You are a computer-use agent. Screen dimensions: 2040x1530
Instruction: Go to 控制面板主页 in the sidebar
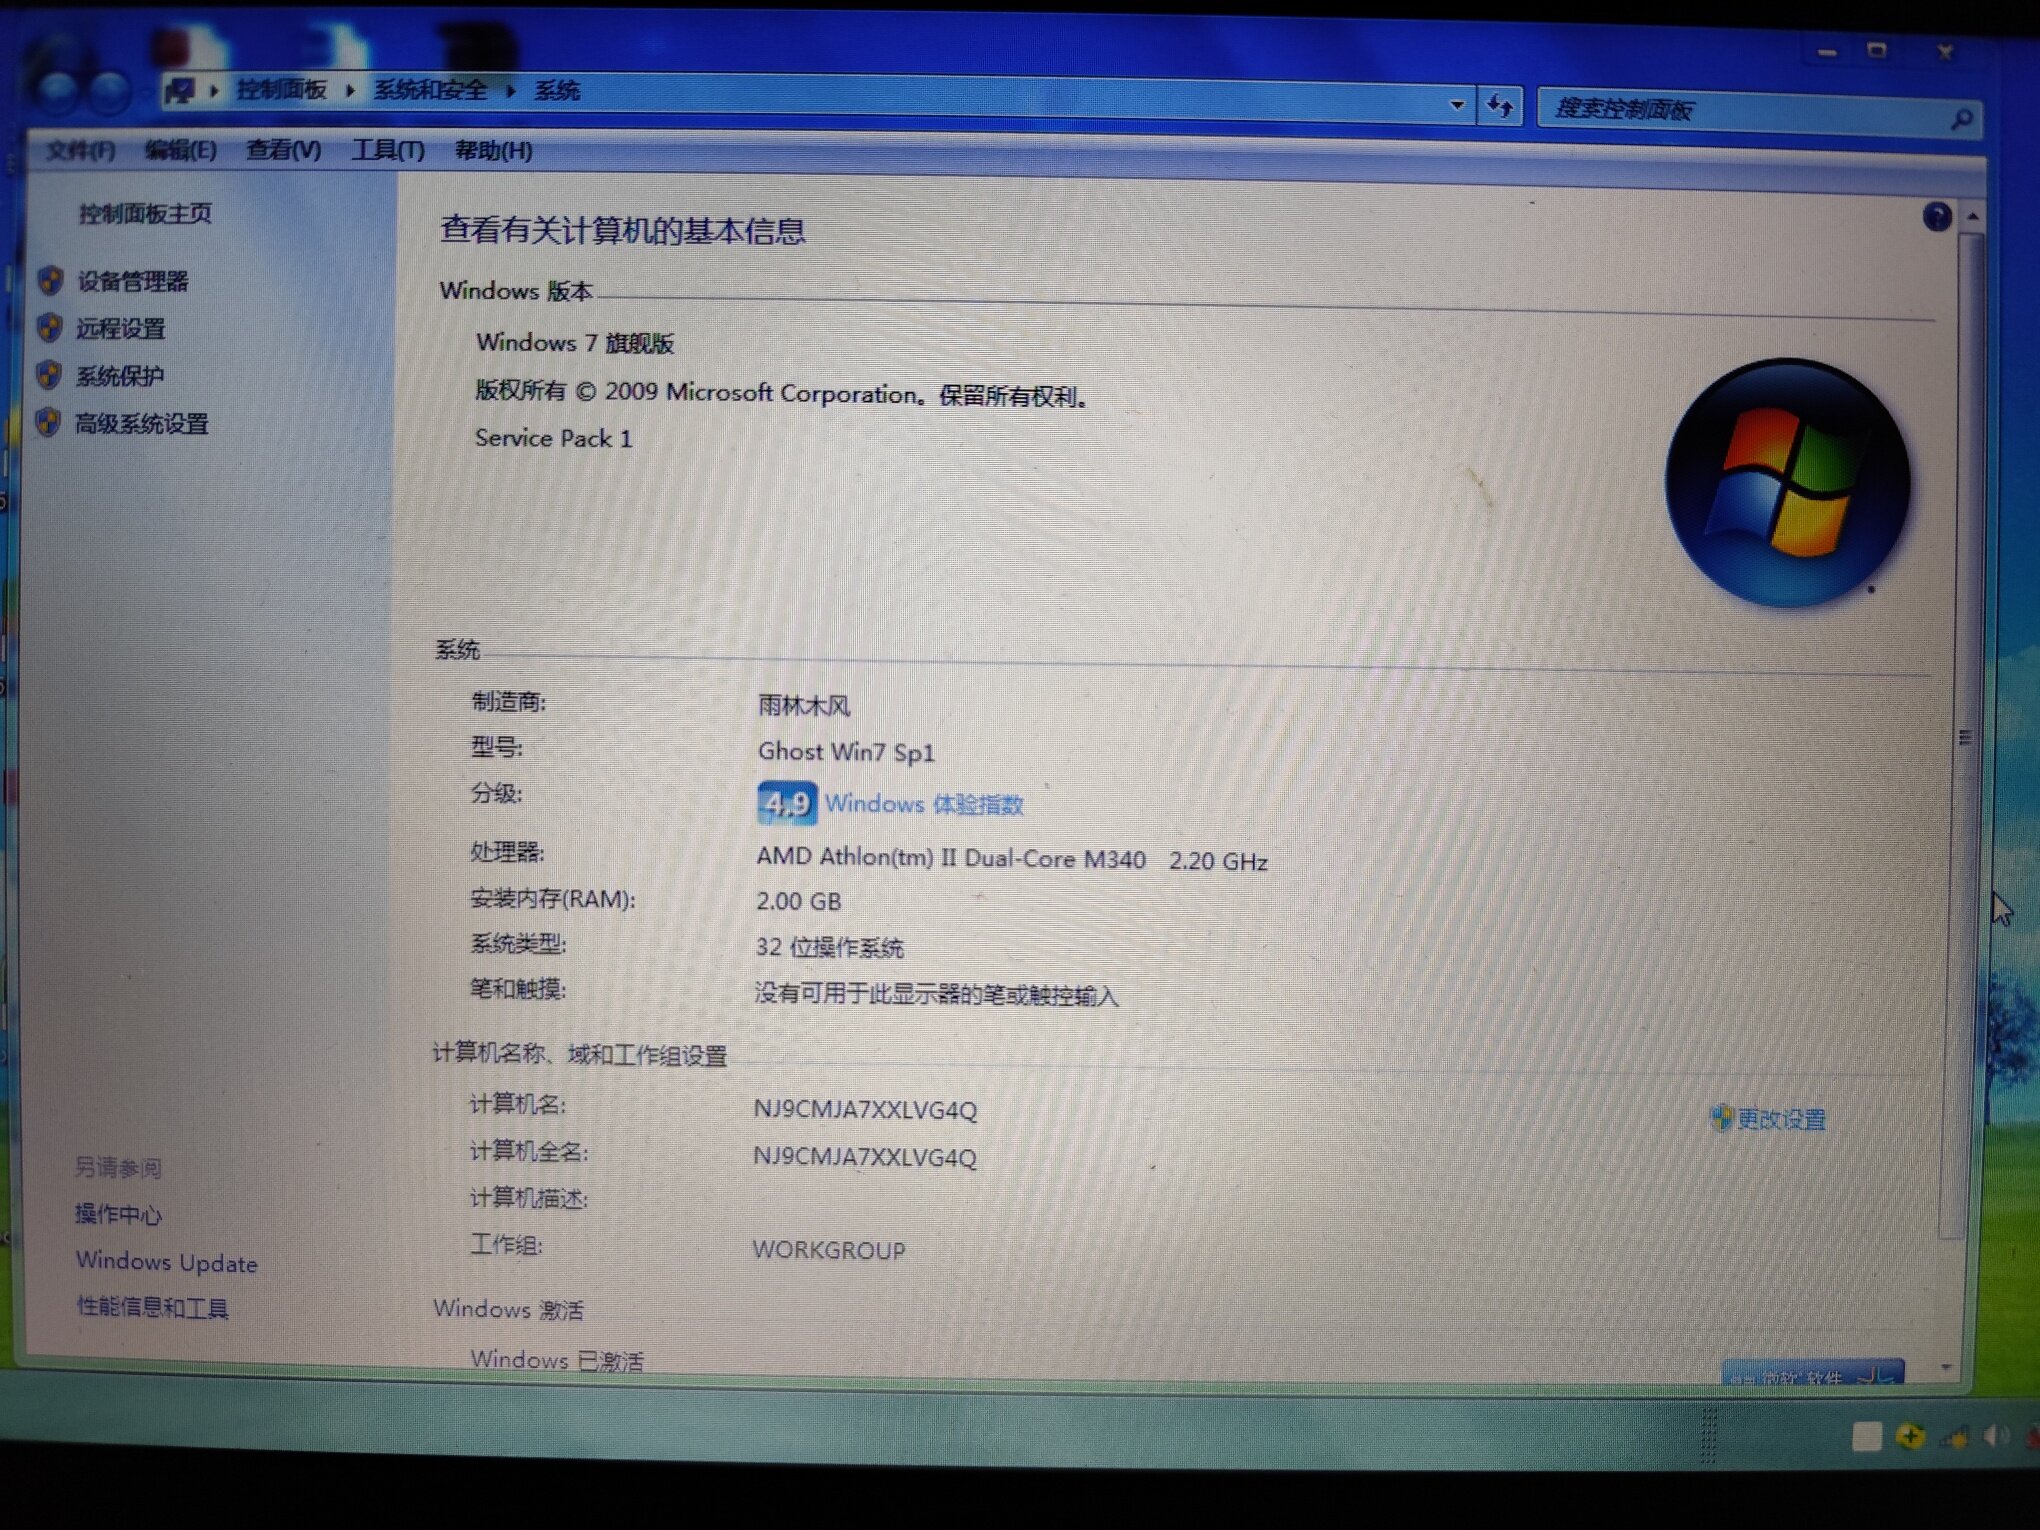[145, 213]
